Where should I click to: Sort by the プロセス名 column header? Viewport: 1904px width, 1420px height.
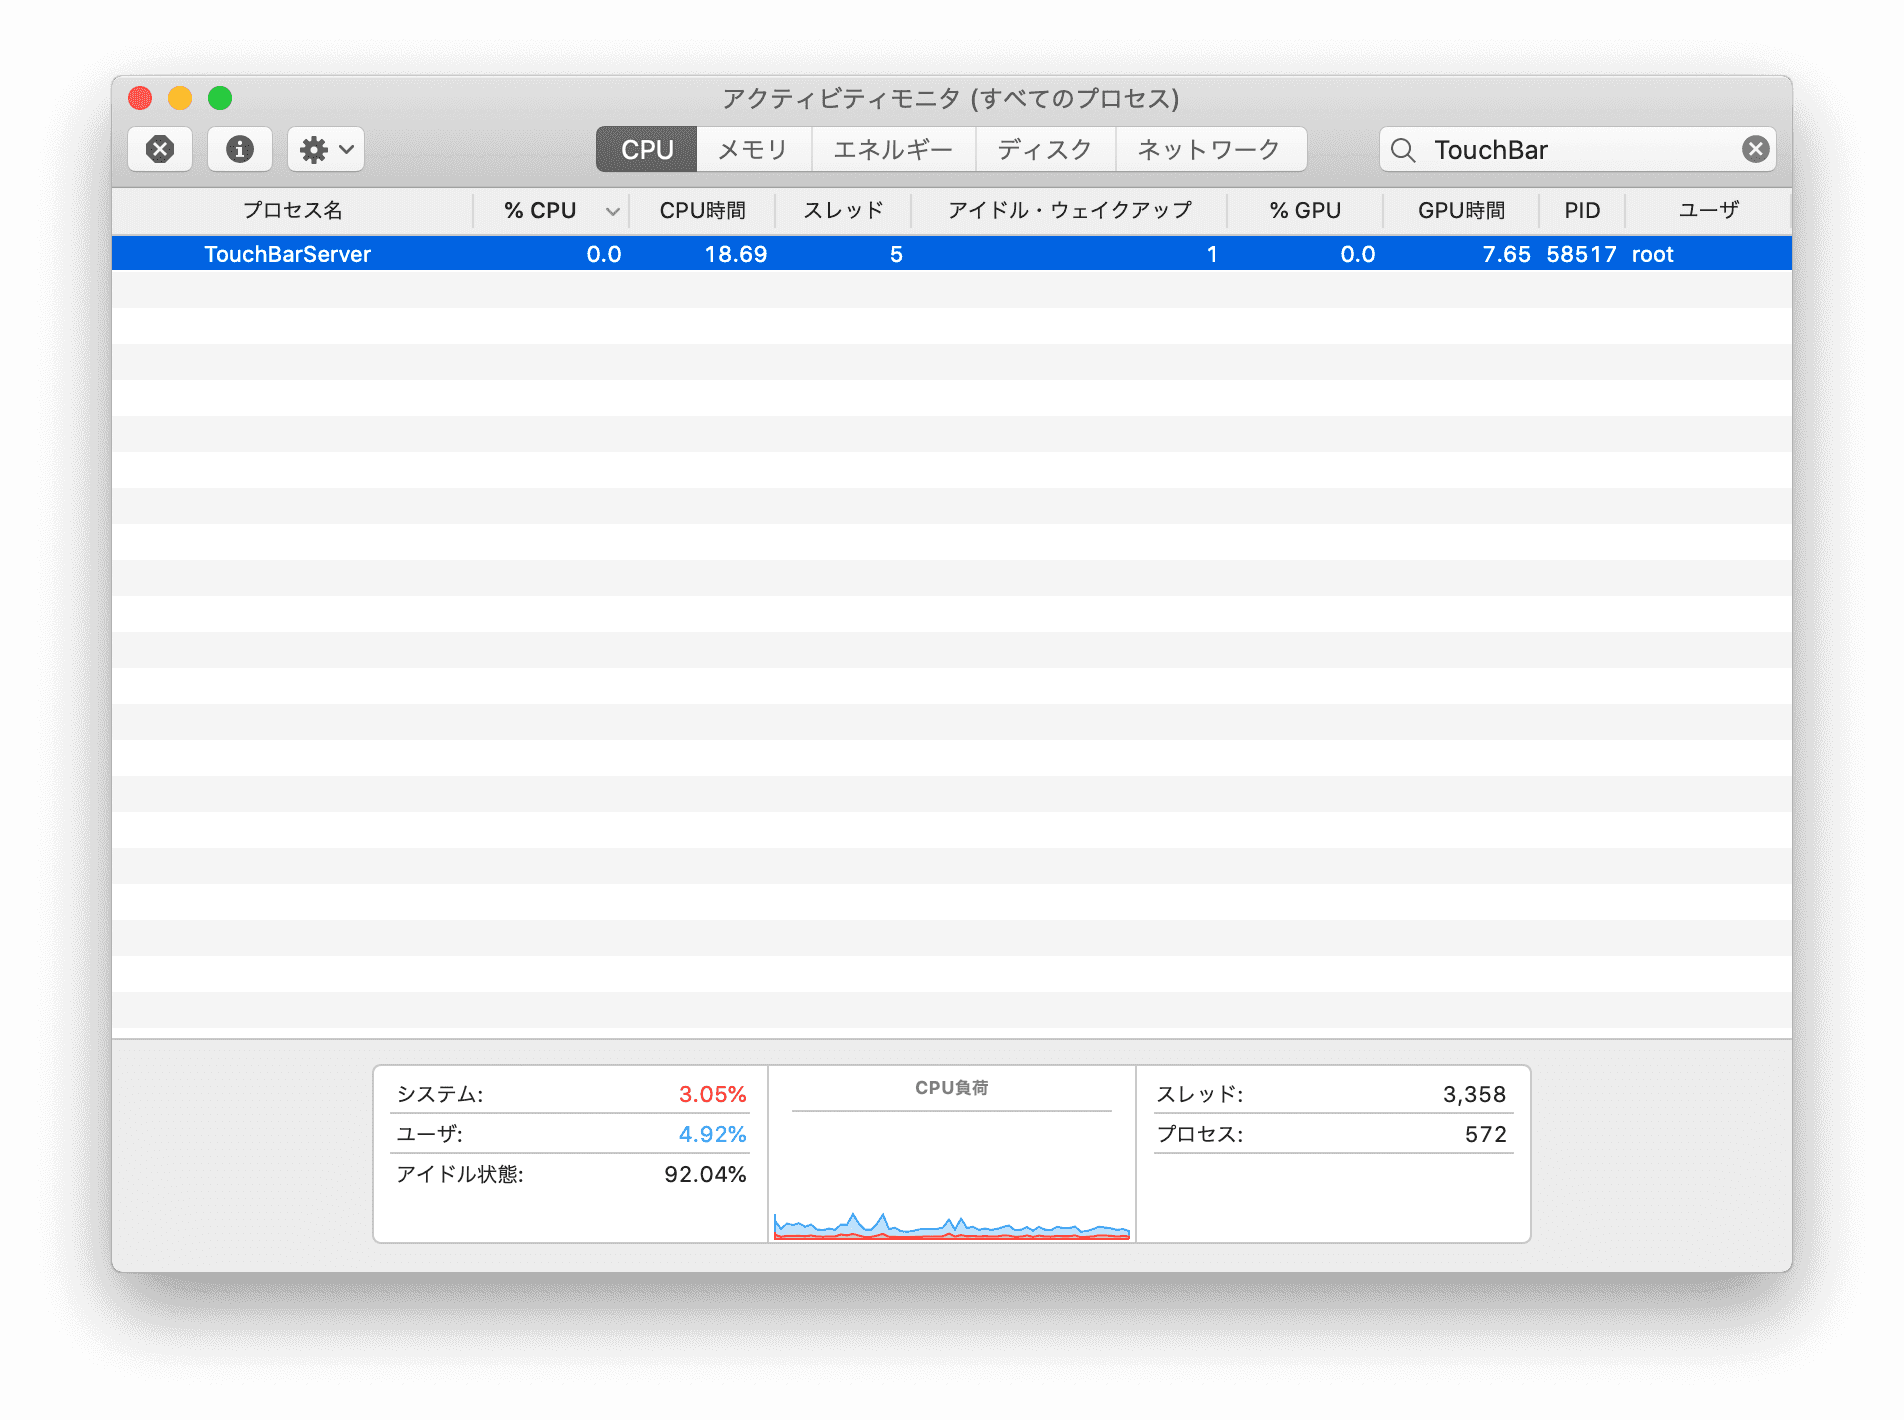point(292,211)
